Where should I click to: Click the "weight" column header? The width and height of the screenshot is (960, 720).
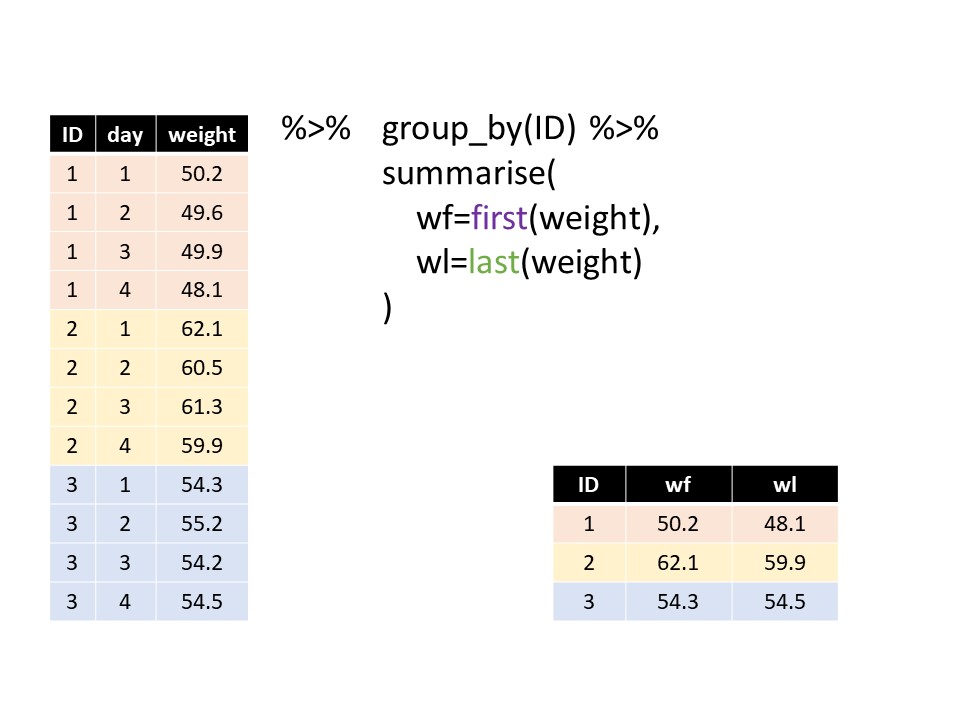tap(202, 135)
